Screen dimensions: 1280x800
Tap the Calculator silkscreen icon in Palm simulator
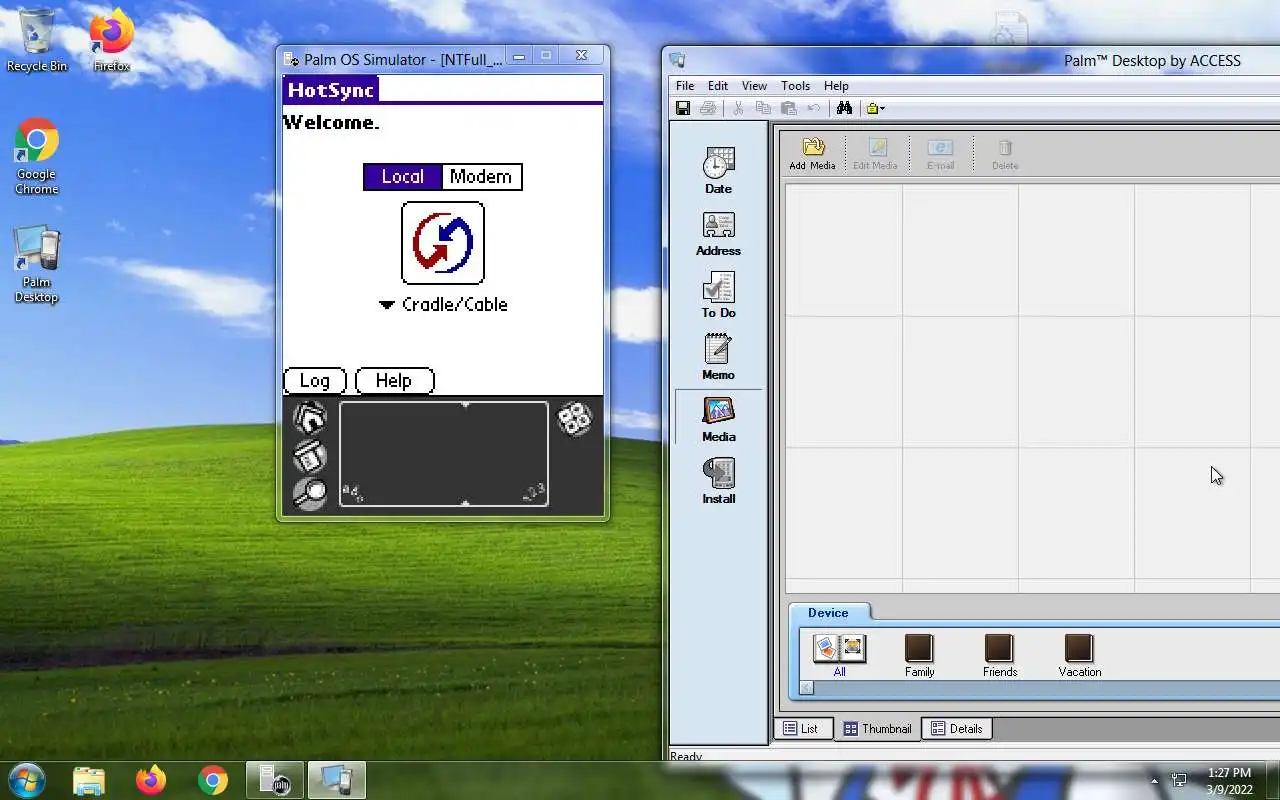pyautogui.click(x=575, y=419)
